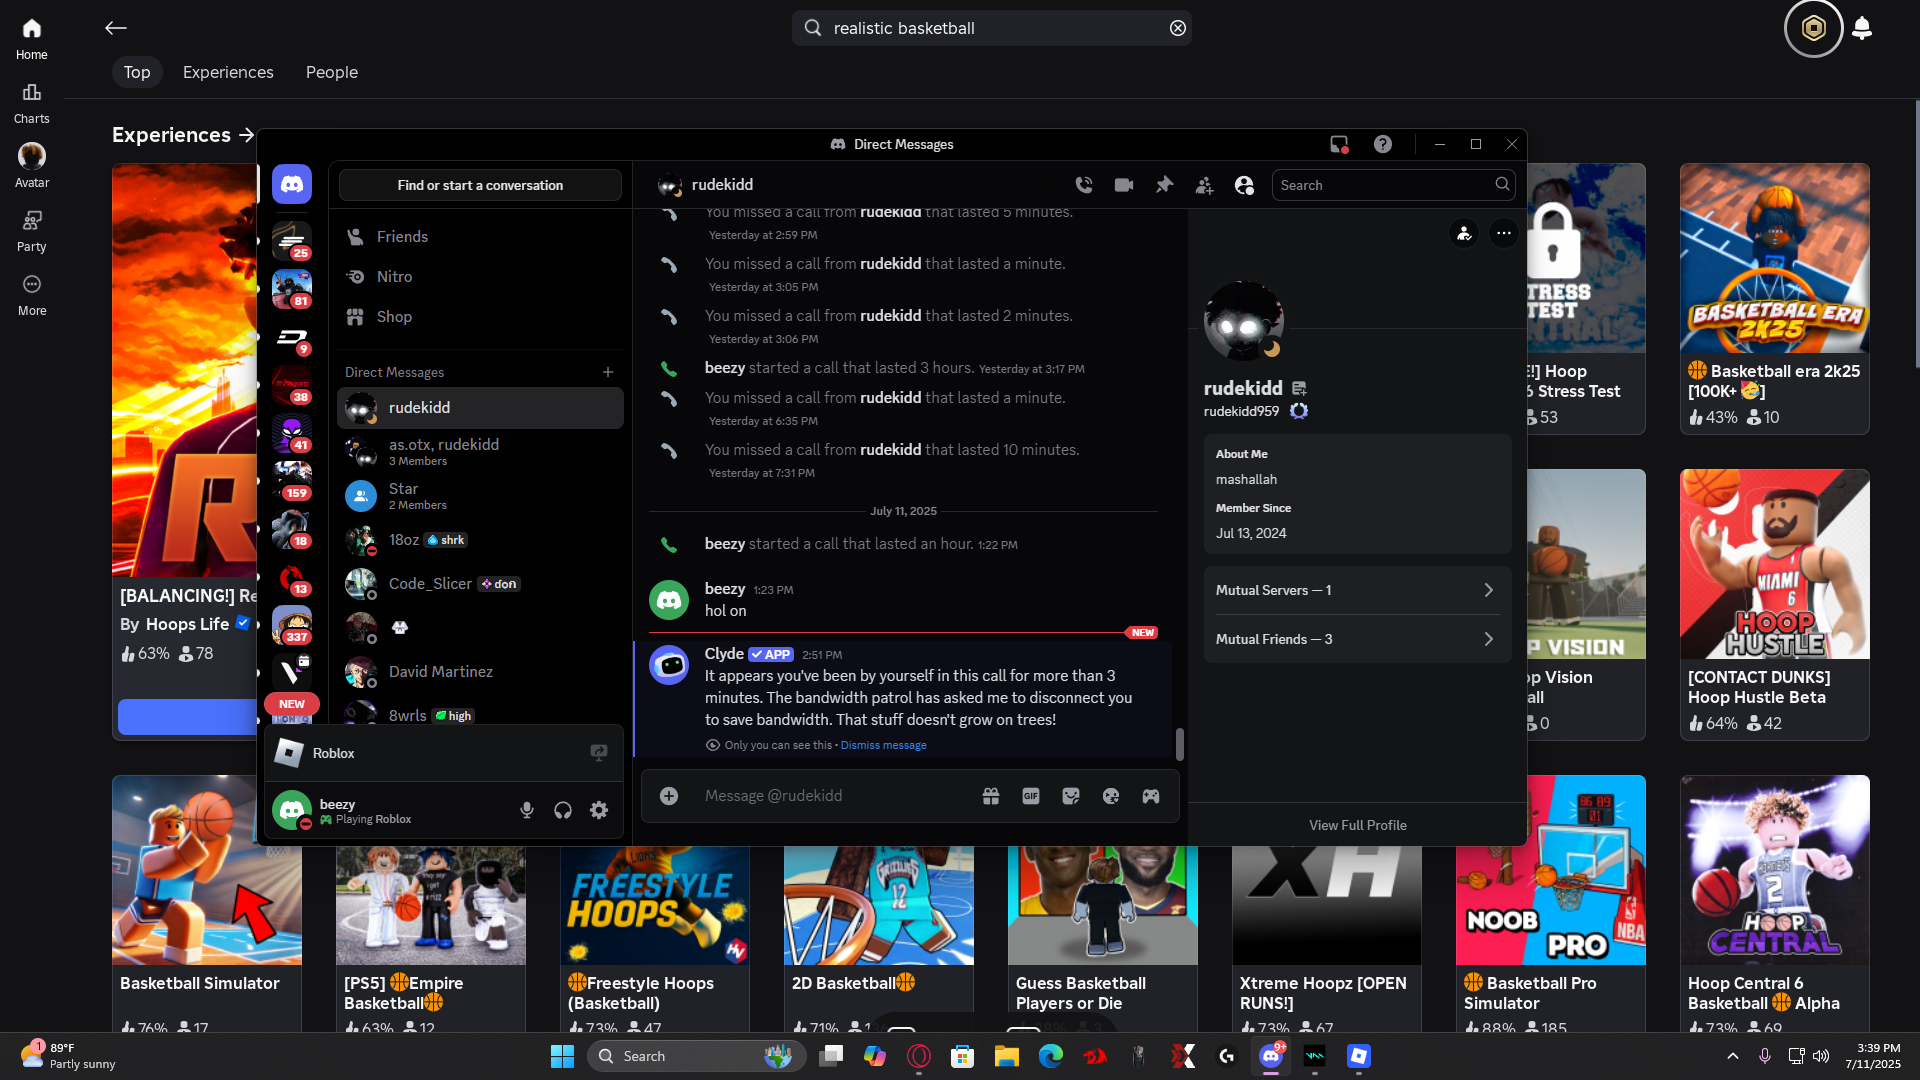
Task: Open server with 337 notifications badge
Action: (x=292, y=625)
